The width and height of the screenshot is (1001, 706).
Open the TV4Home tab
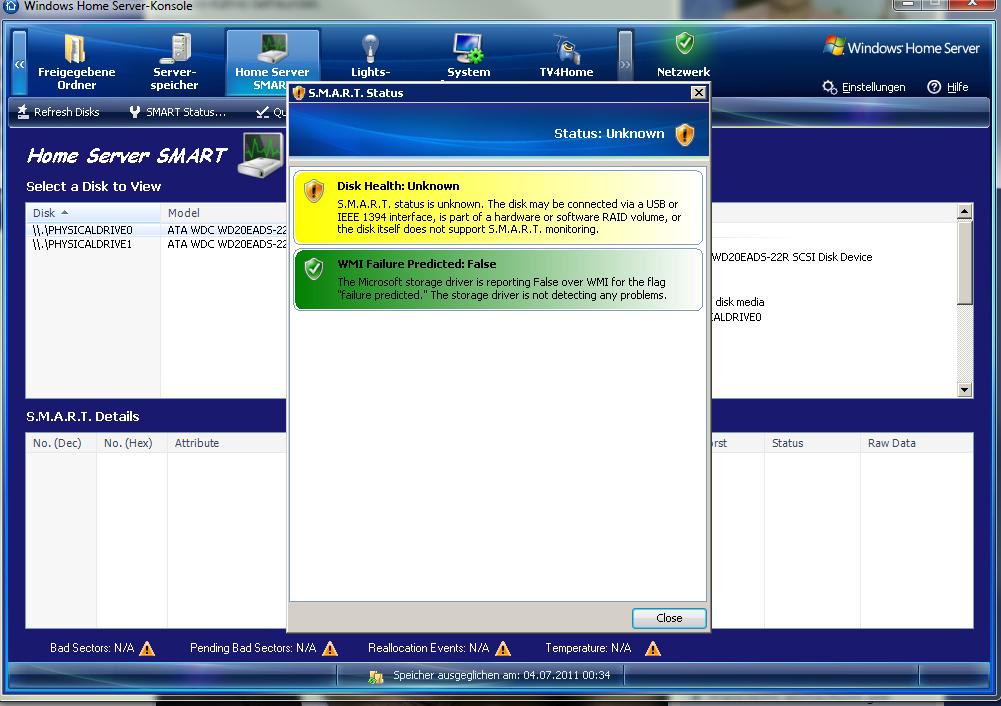pyautogui.click(x=566, y=57)
